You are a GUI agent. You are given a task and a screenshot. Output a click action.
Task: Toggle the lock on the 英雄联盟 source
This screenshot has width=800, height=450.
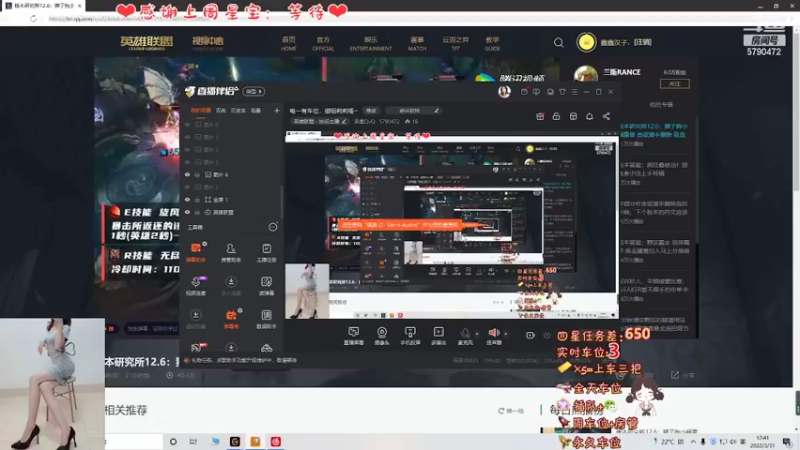(x=197, y=212)
